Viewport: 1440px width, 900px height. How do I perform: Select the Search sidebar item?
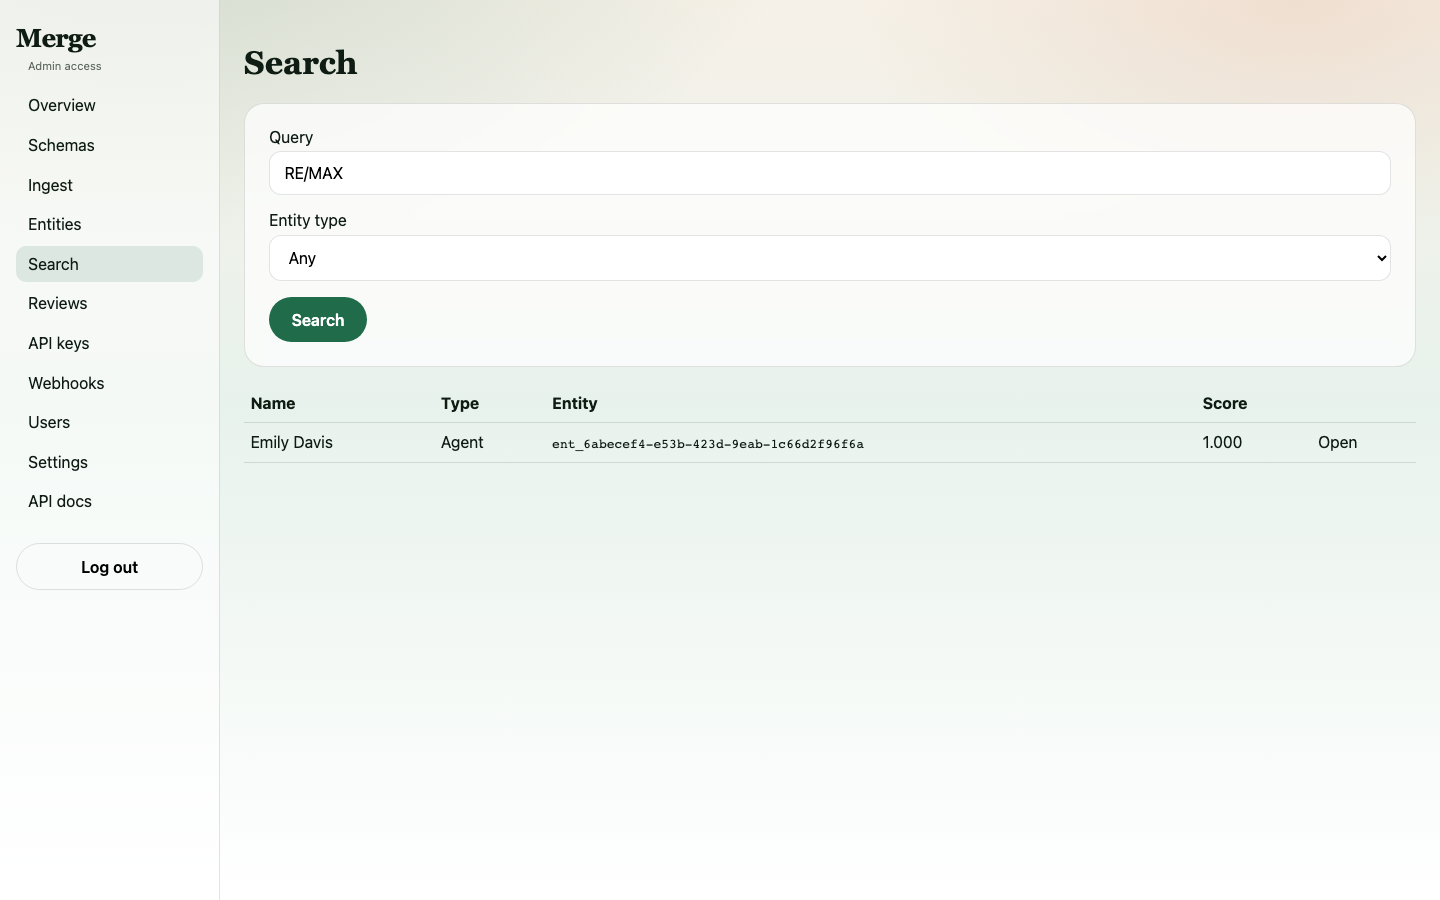click(109, 264)
